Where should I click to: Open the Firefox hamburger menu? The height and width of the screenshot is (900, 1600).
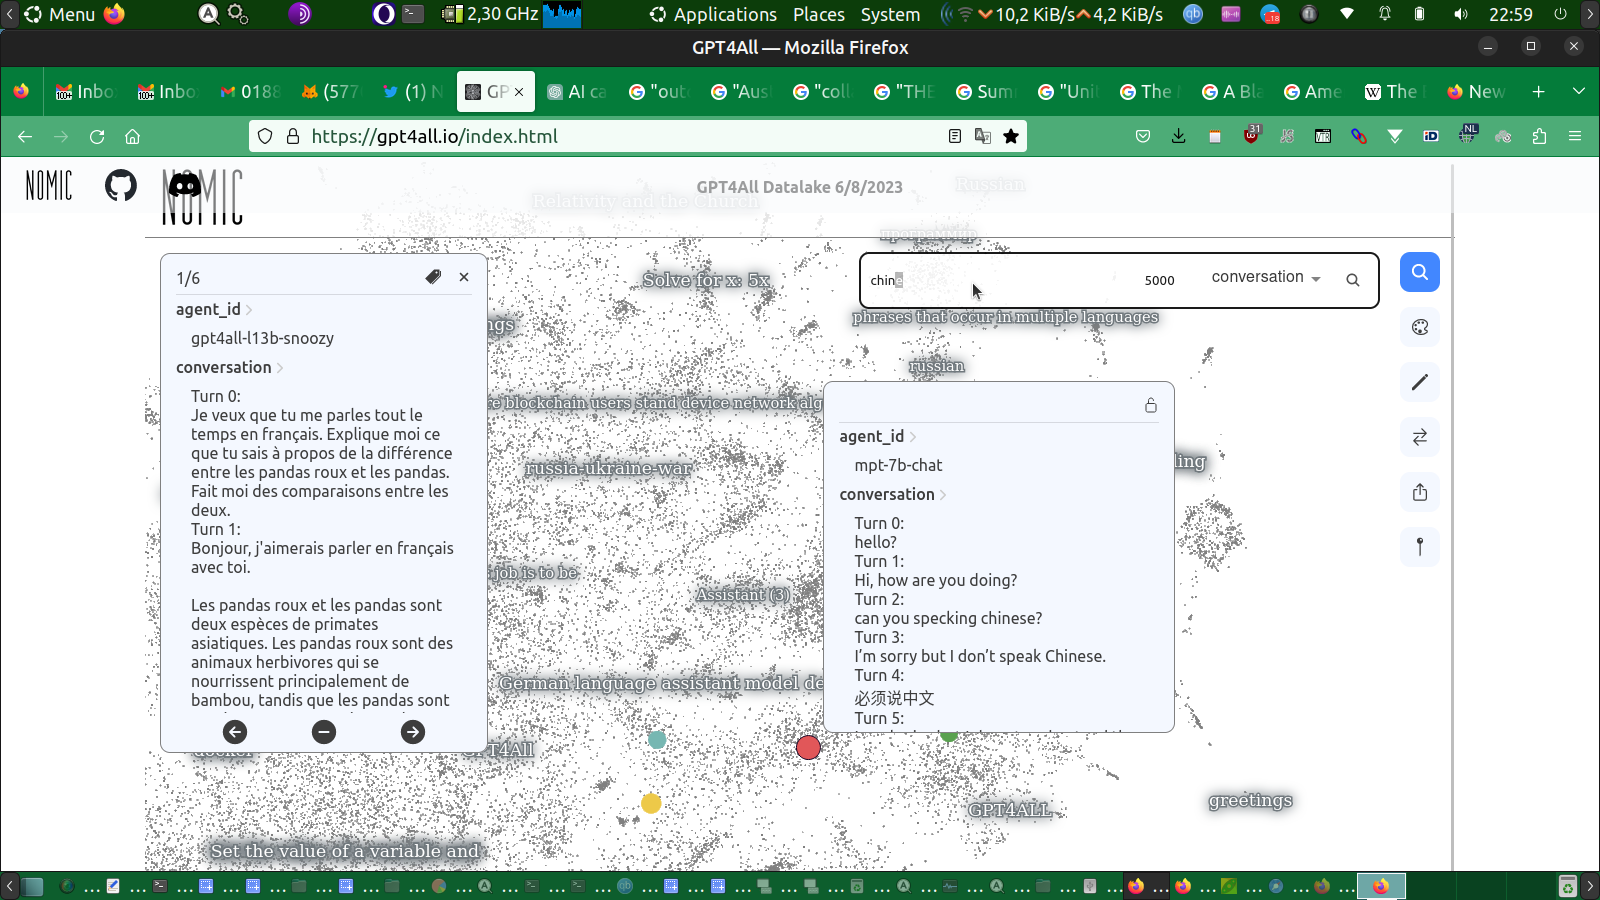coord(1575,136)
